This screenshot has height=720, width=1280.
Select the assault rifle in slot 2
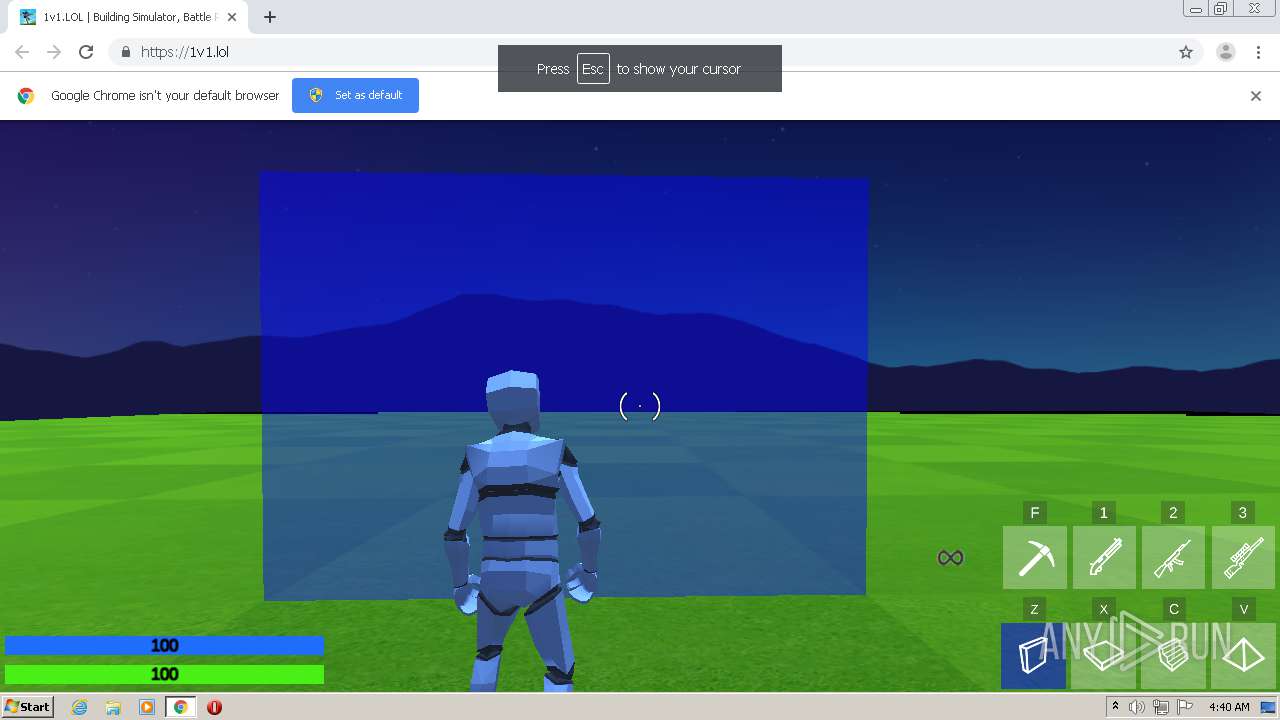1173,558
